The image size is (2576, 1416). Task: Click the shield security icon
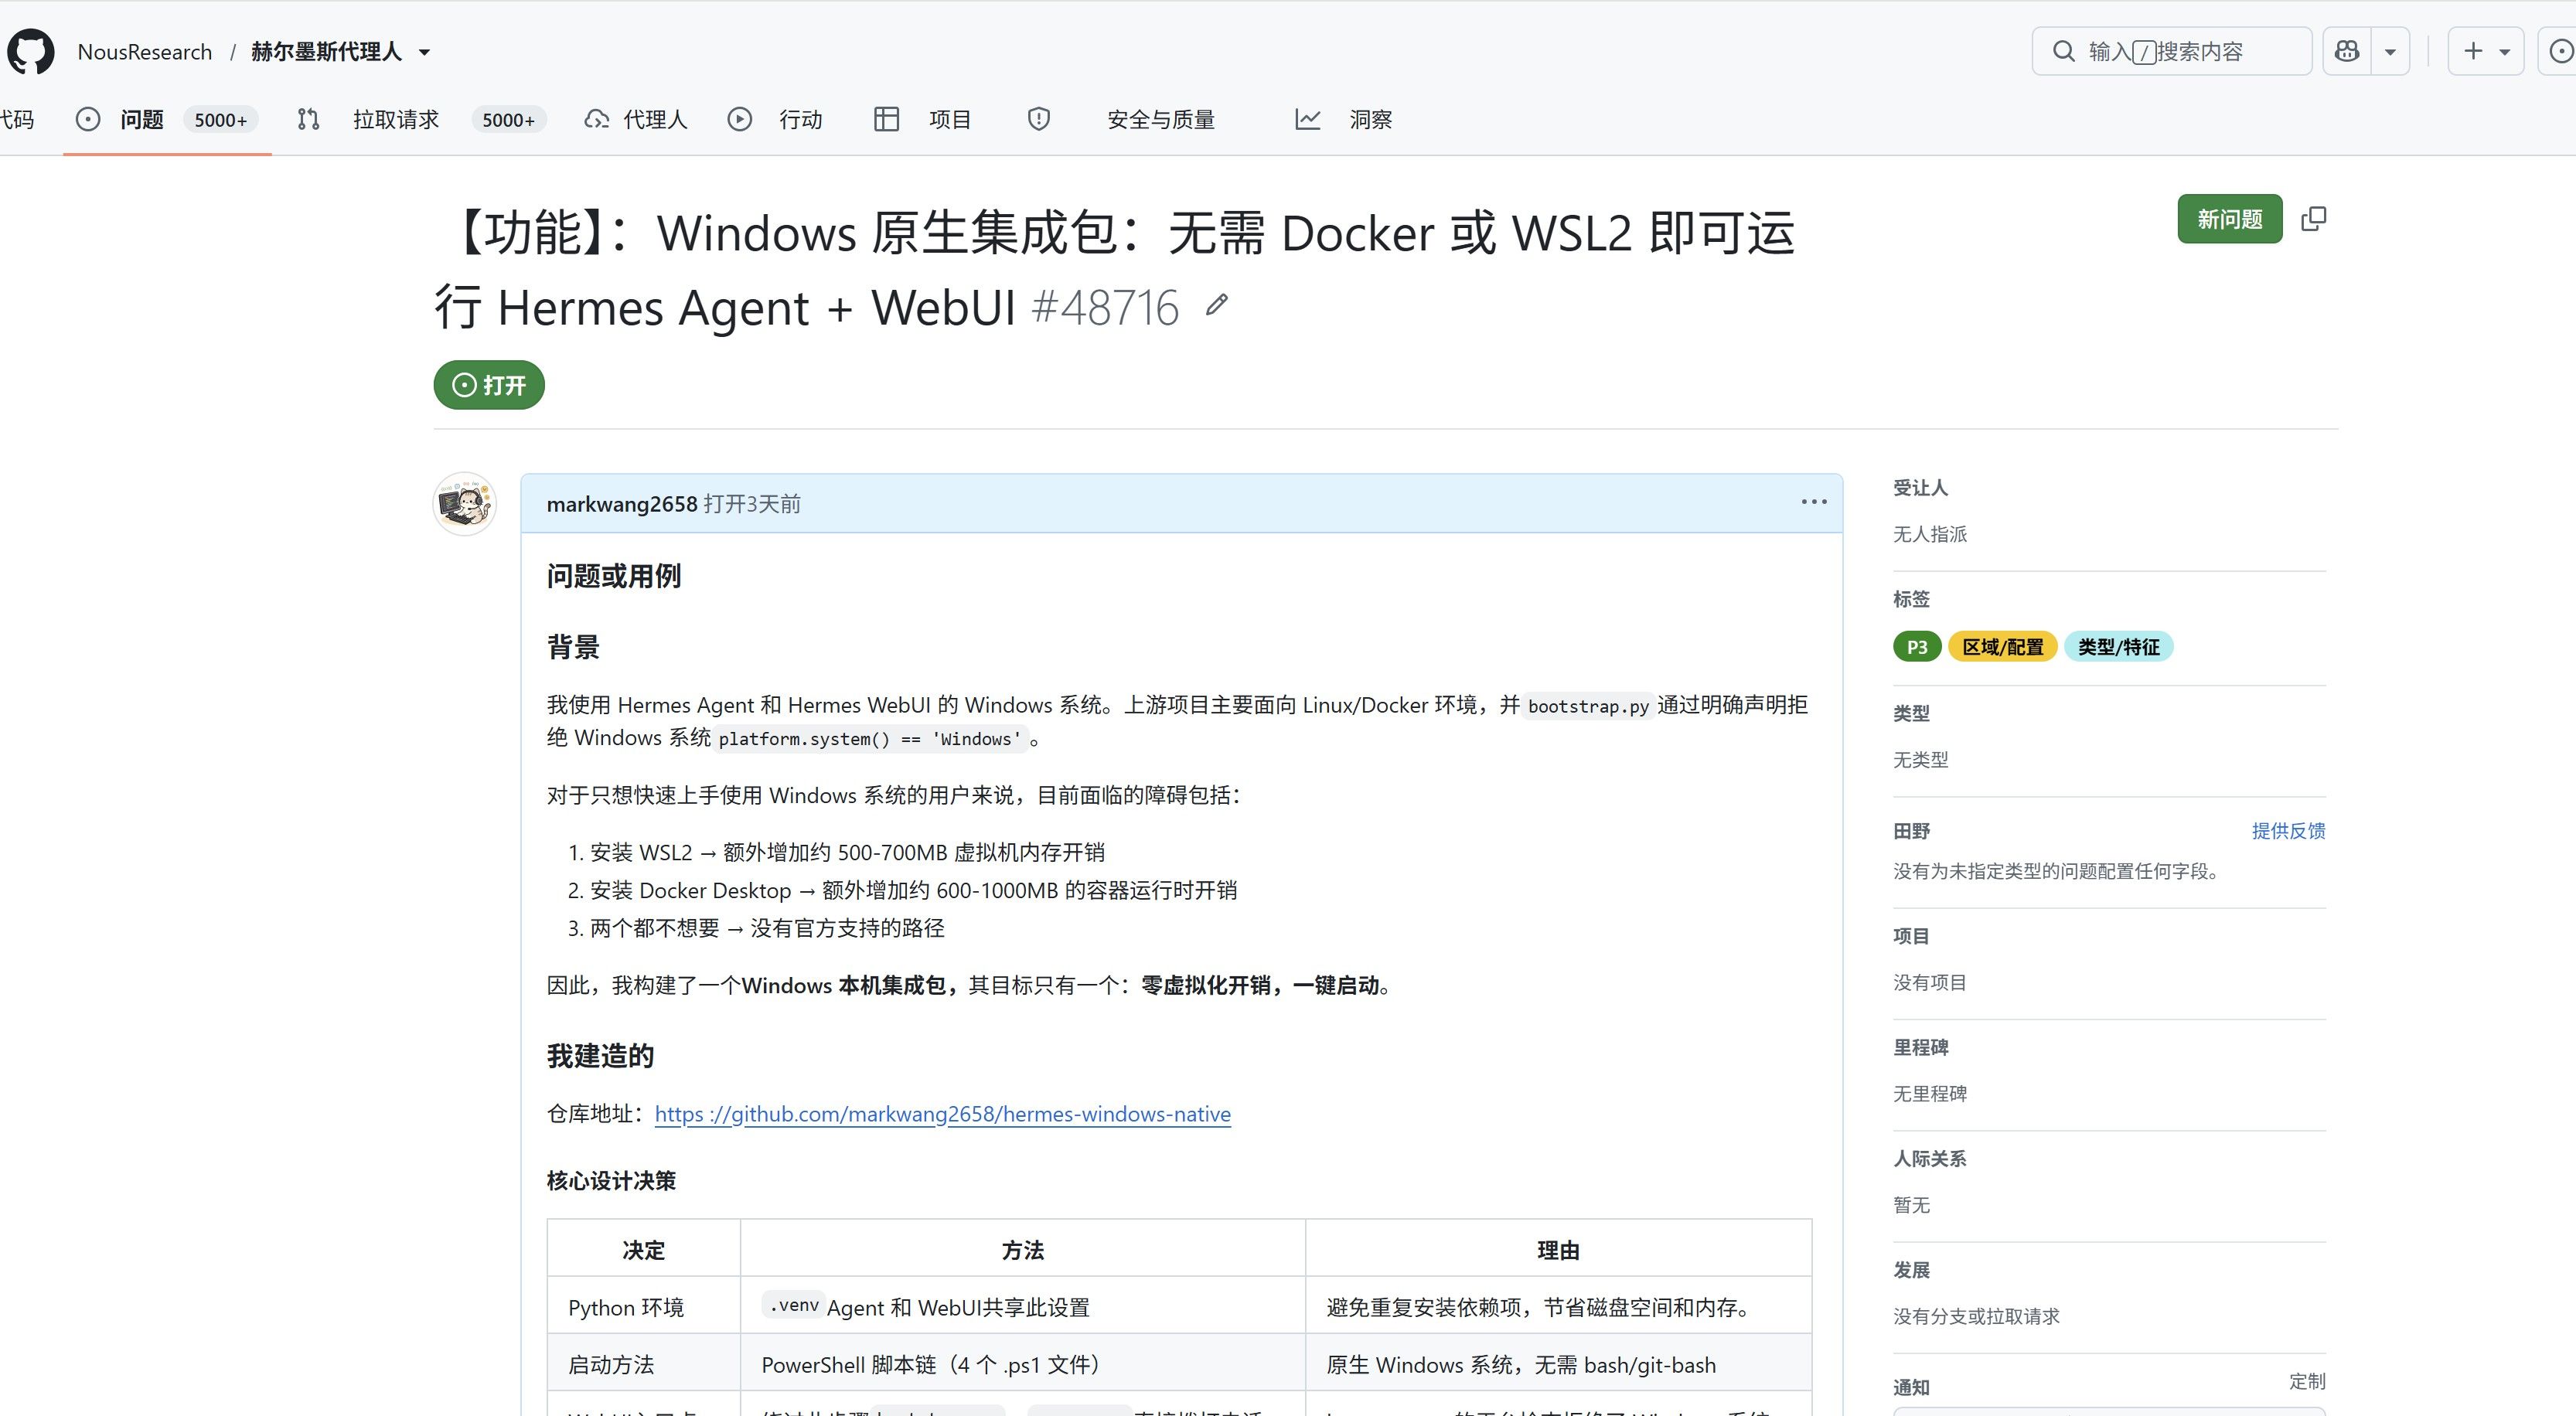tap(1039, 120)
